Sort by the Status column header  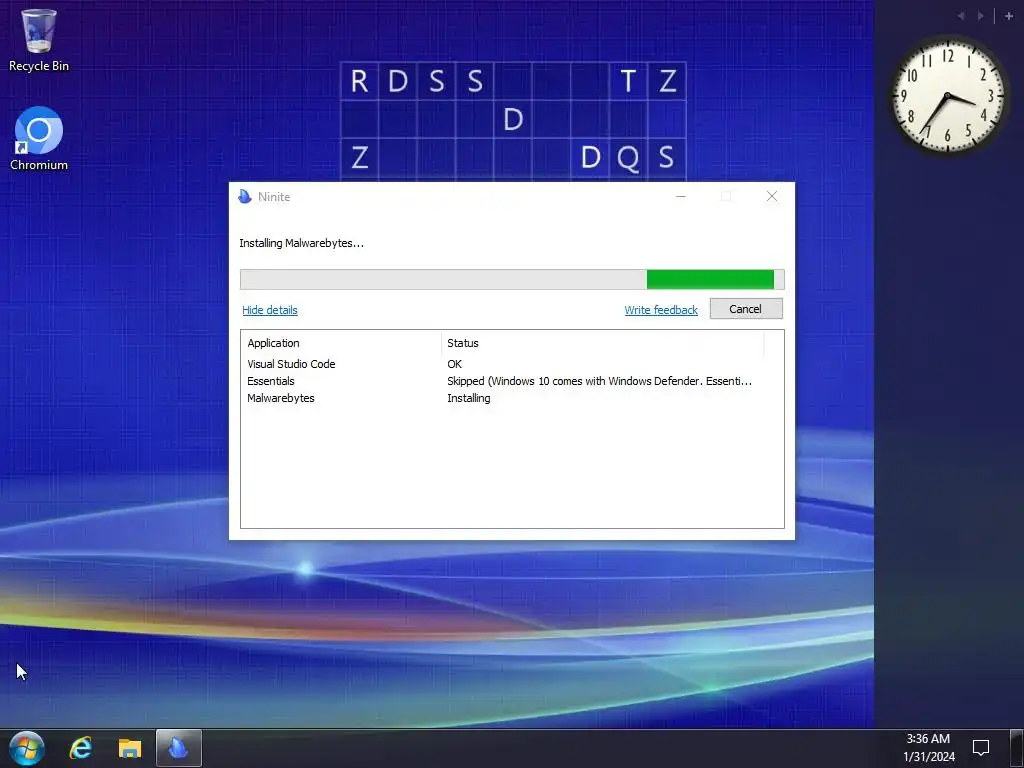602,343
